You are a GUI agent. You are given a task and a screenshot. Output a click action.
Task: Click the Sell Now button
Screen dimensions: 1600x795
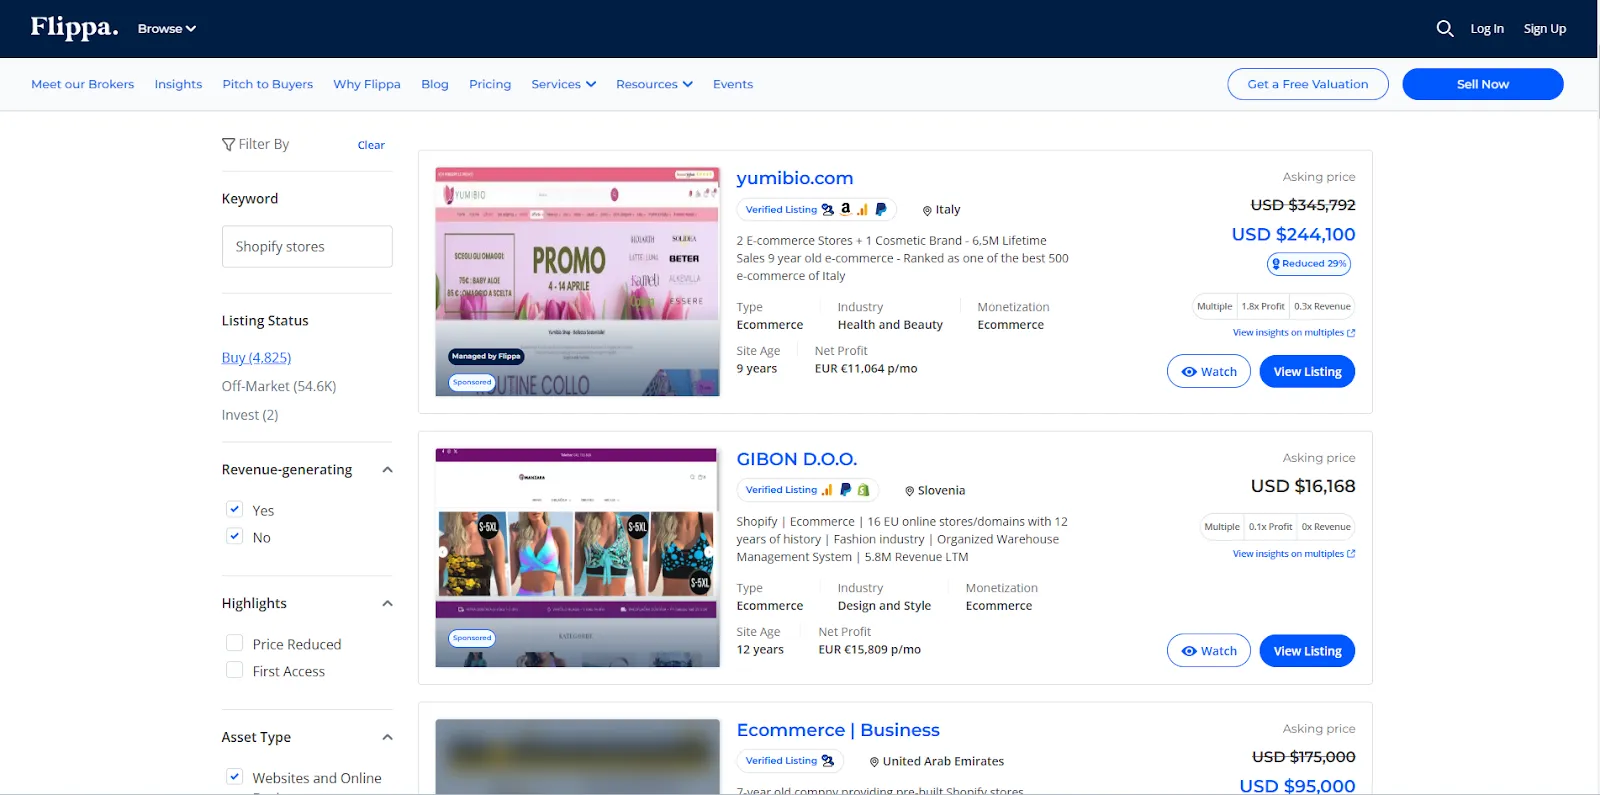(1483, 84)
